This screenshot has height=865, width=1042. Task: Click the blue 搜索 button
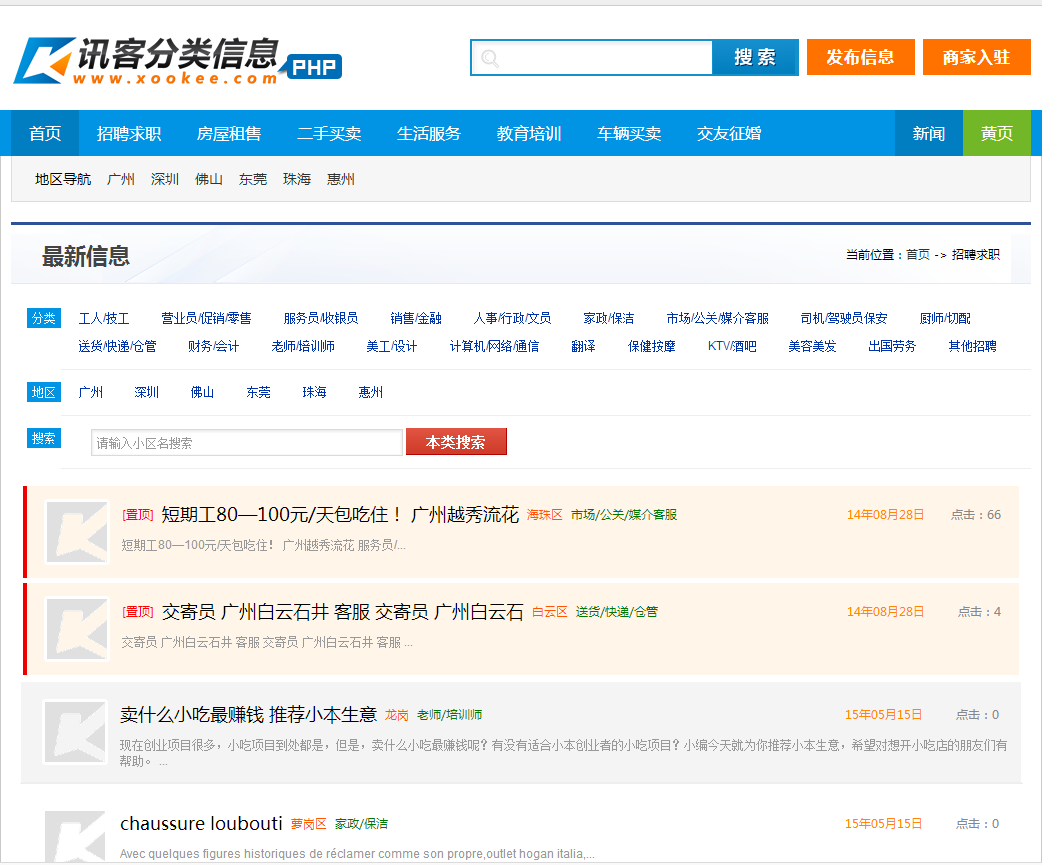(755, 58)
